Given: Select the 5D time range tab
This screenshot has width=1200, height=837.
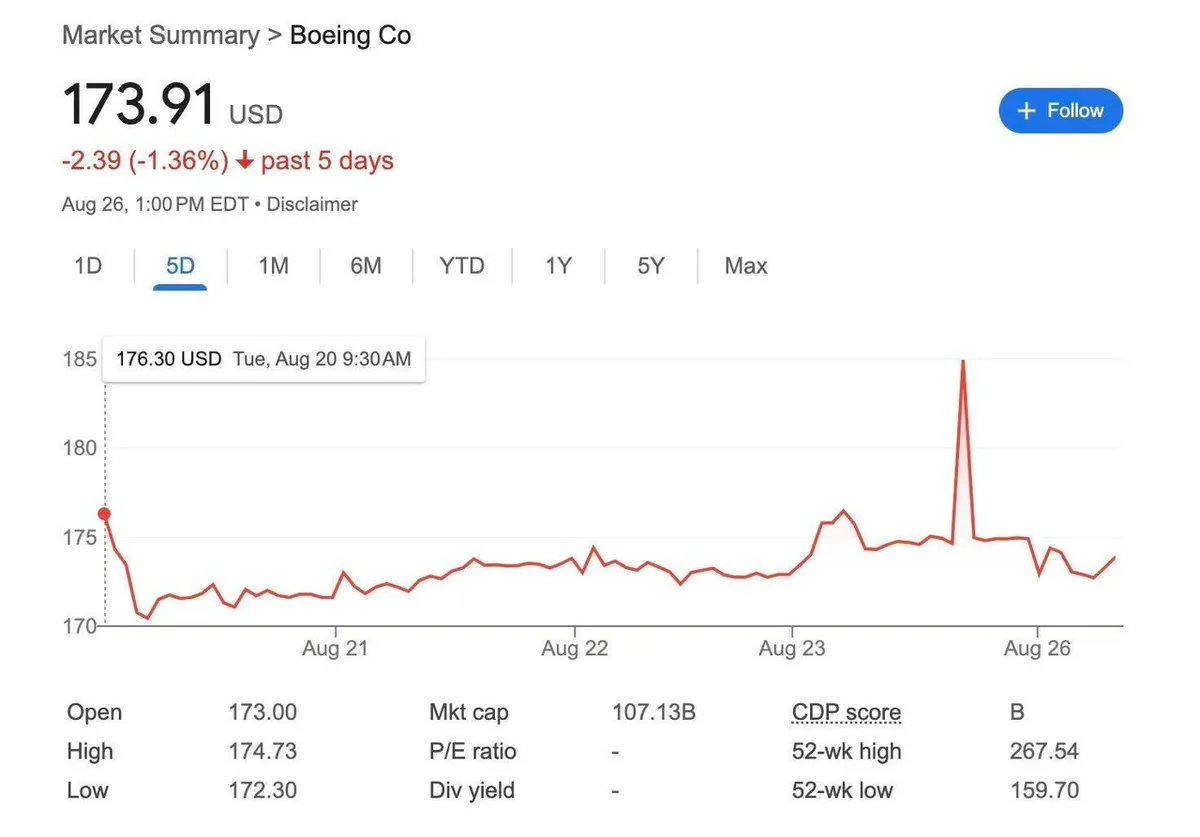Looking at the screenshot, I should click(x=180, y=266).
